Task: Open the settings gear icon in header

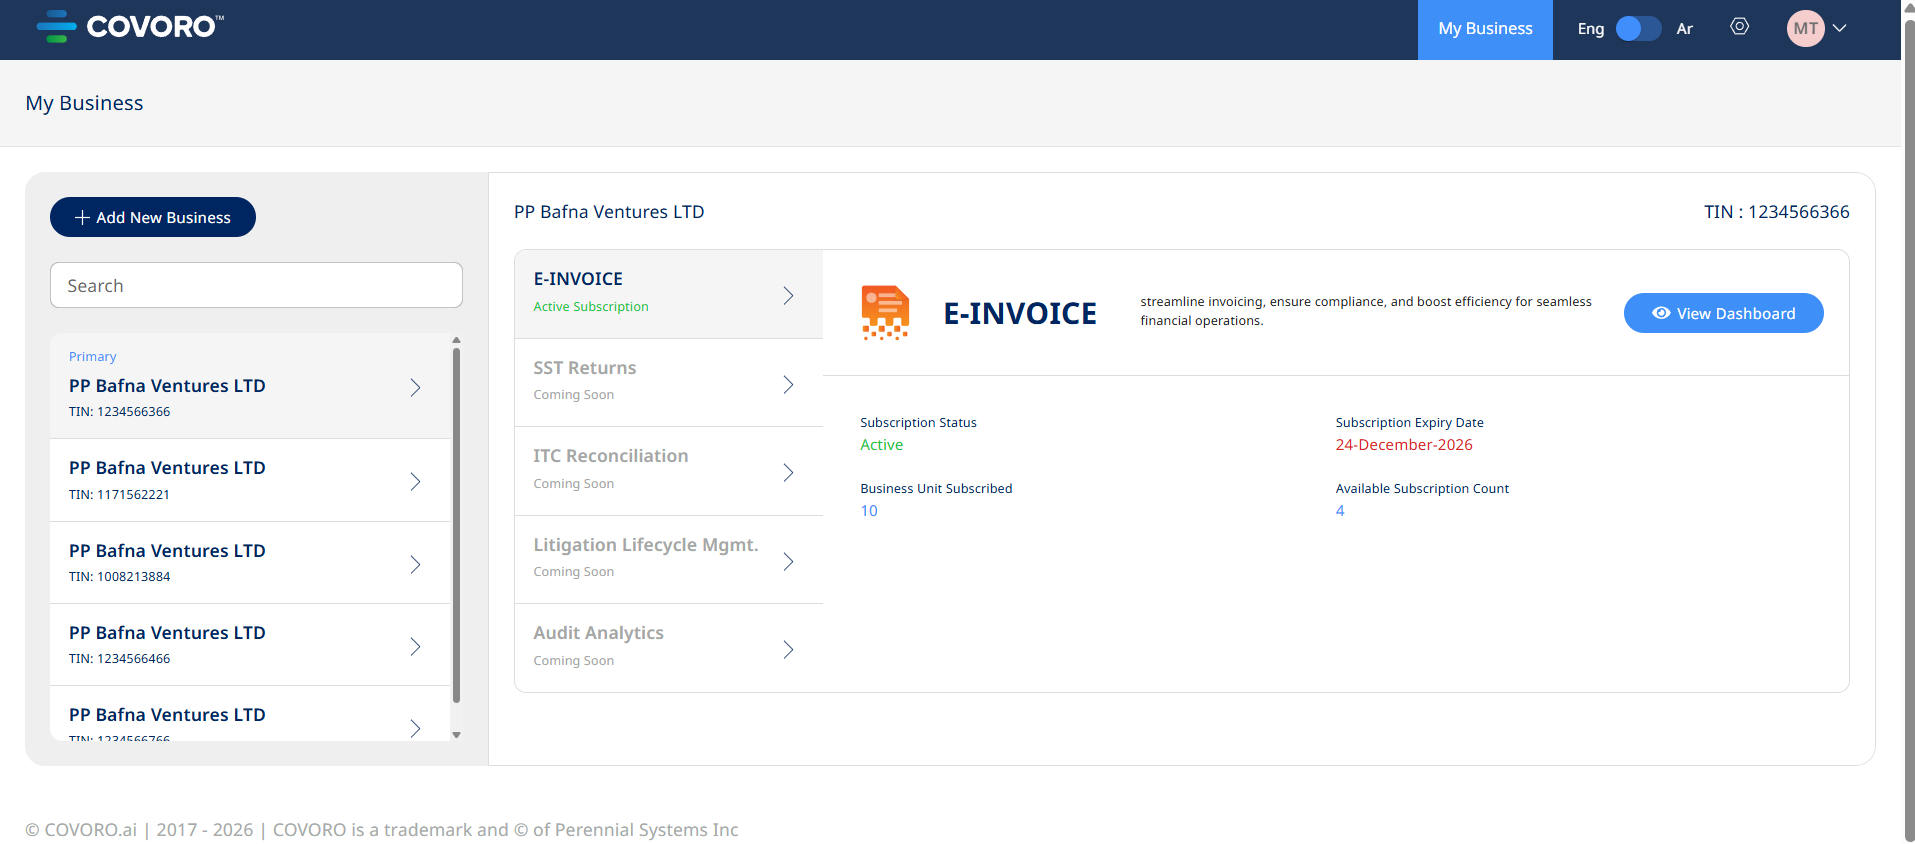Action: click(1740, 27)
